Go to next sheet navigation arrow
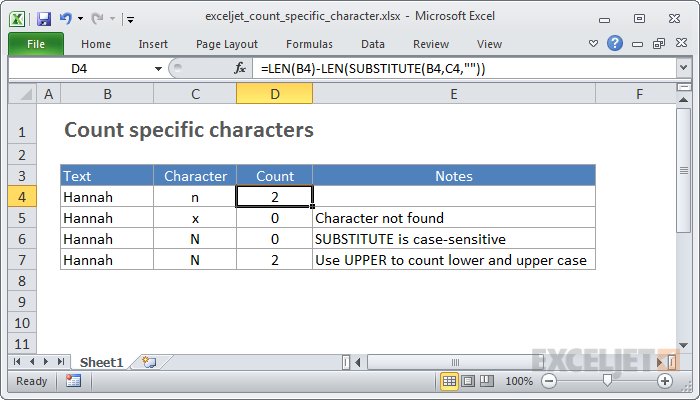700x400 pixels. point(47,361)
